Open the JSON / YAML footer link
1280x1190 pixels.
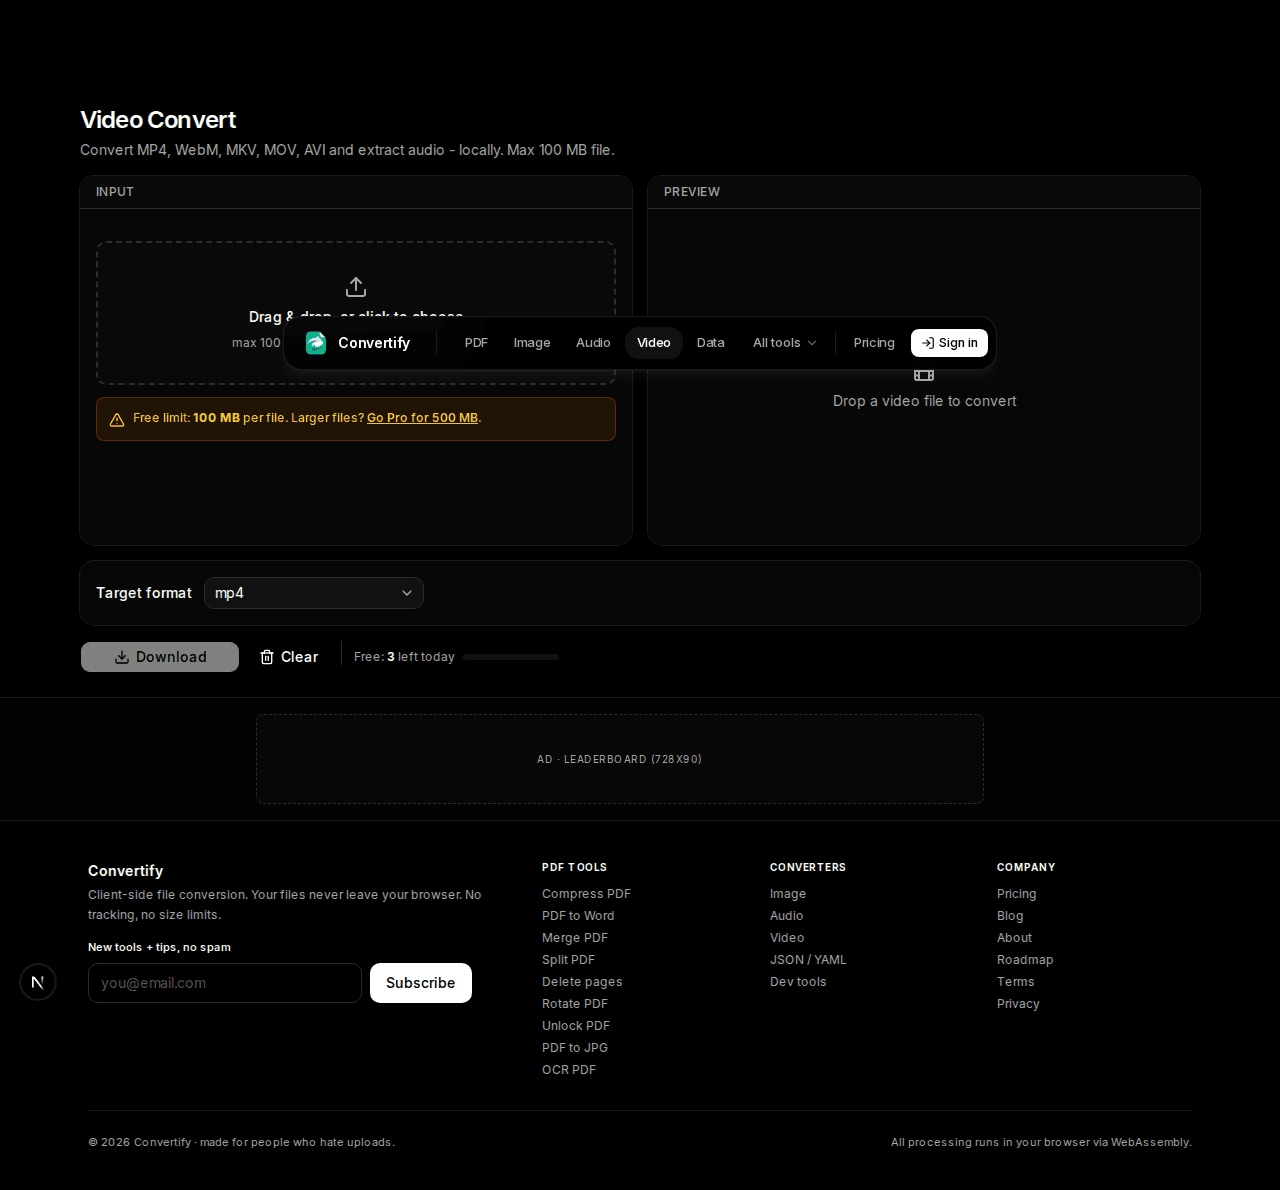tap(808, 960)
